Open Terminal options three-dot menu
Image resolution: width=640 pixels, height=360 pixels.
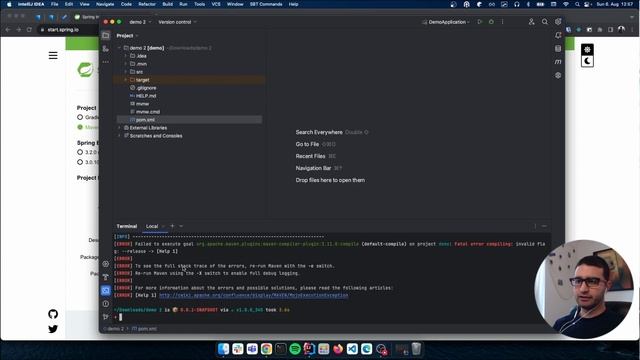click(x=535, y=226)
